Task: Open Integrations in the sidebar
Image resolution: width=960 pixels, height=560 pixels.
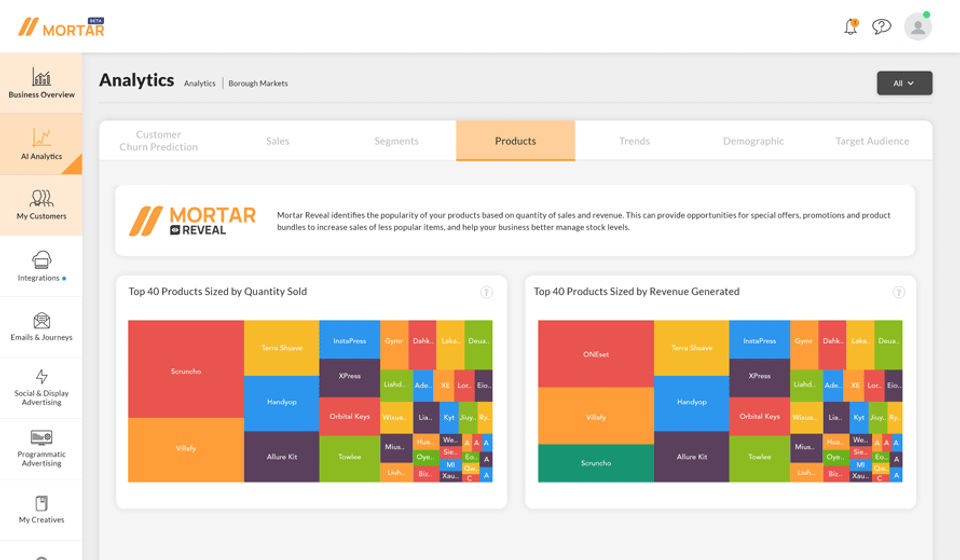Action: [x=41, y=266]
